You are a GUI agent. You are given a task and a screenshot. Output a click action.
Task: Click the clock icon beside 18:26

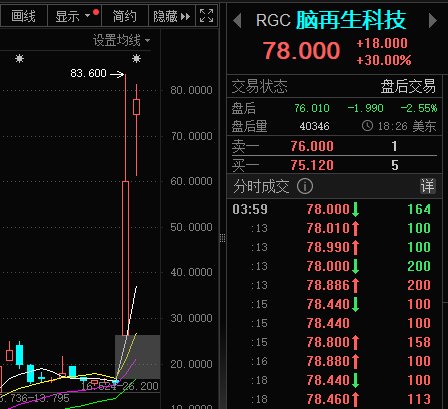click(x=367, y=126)
